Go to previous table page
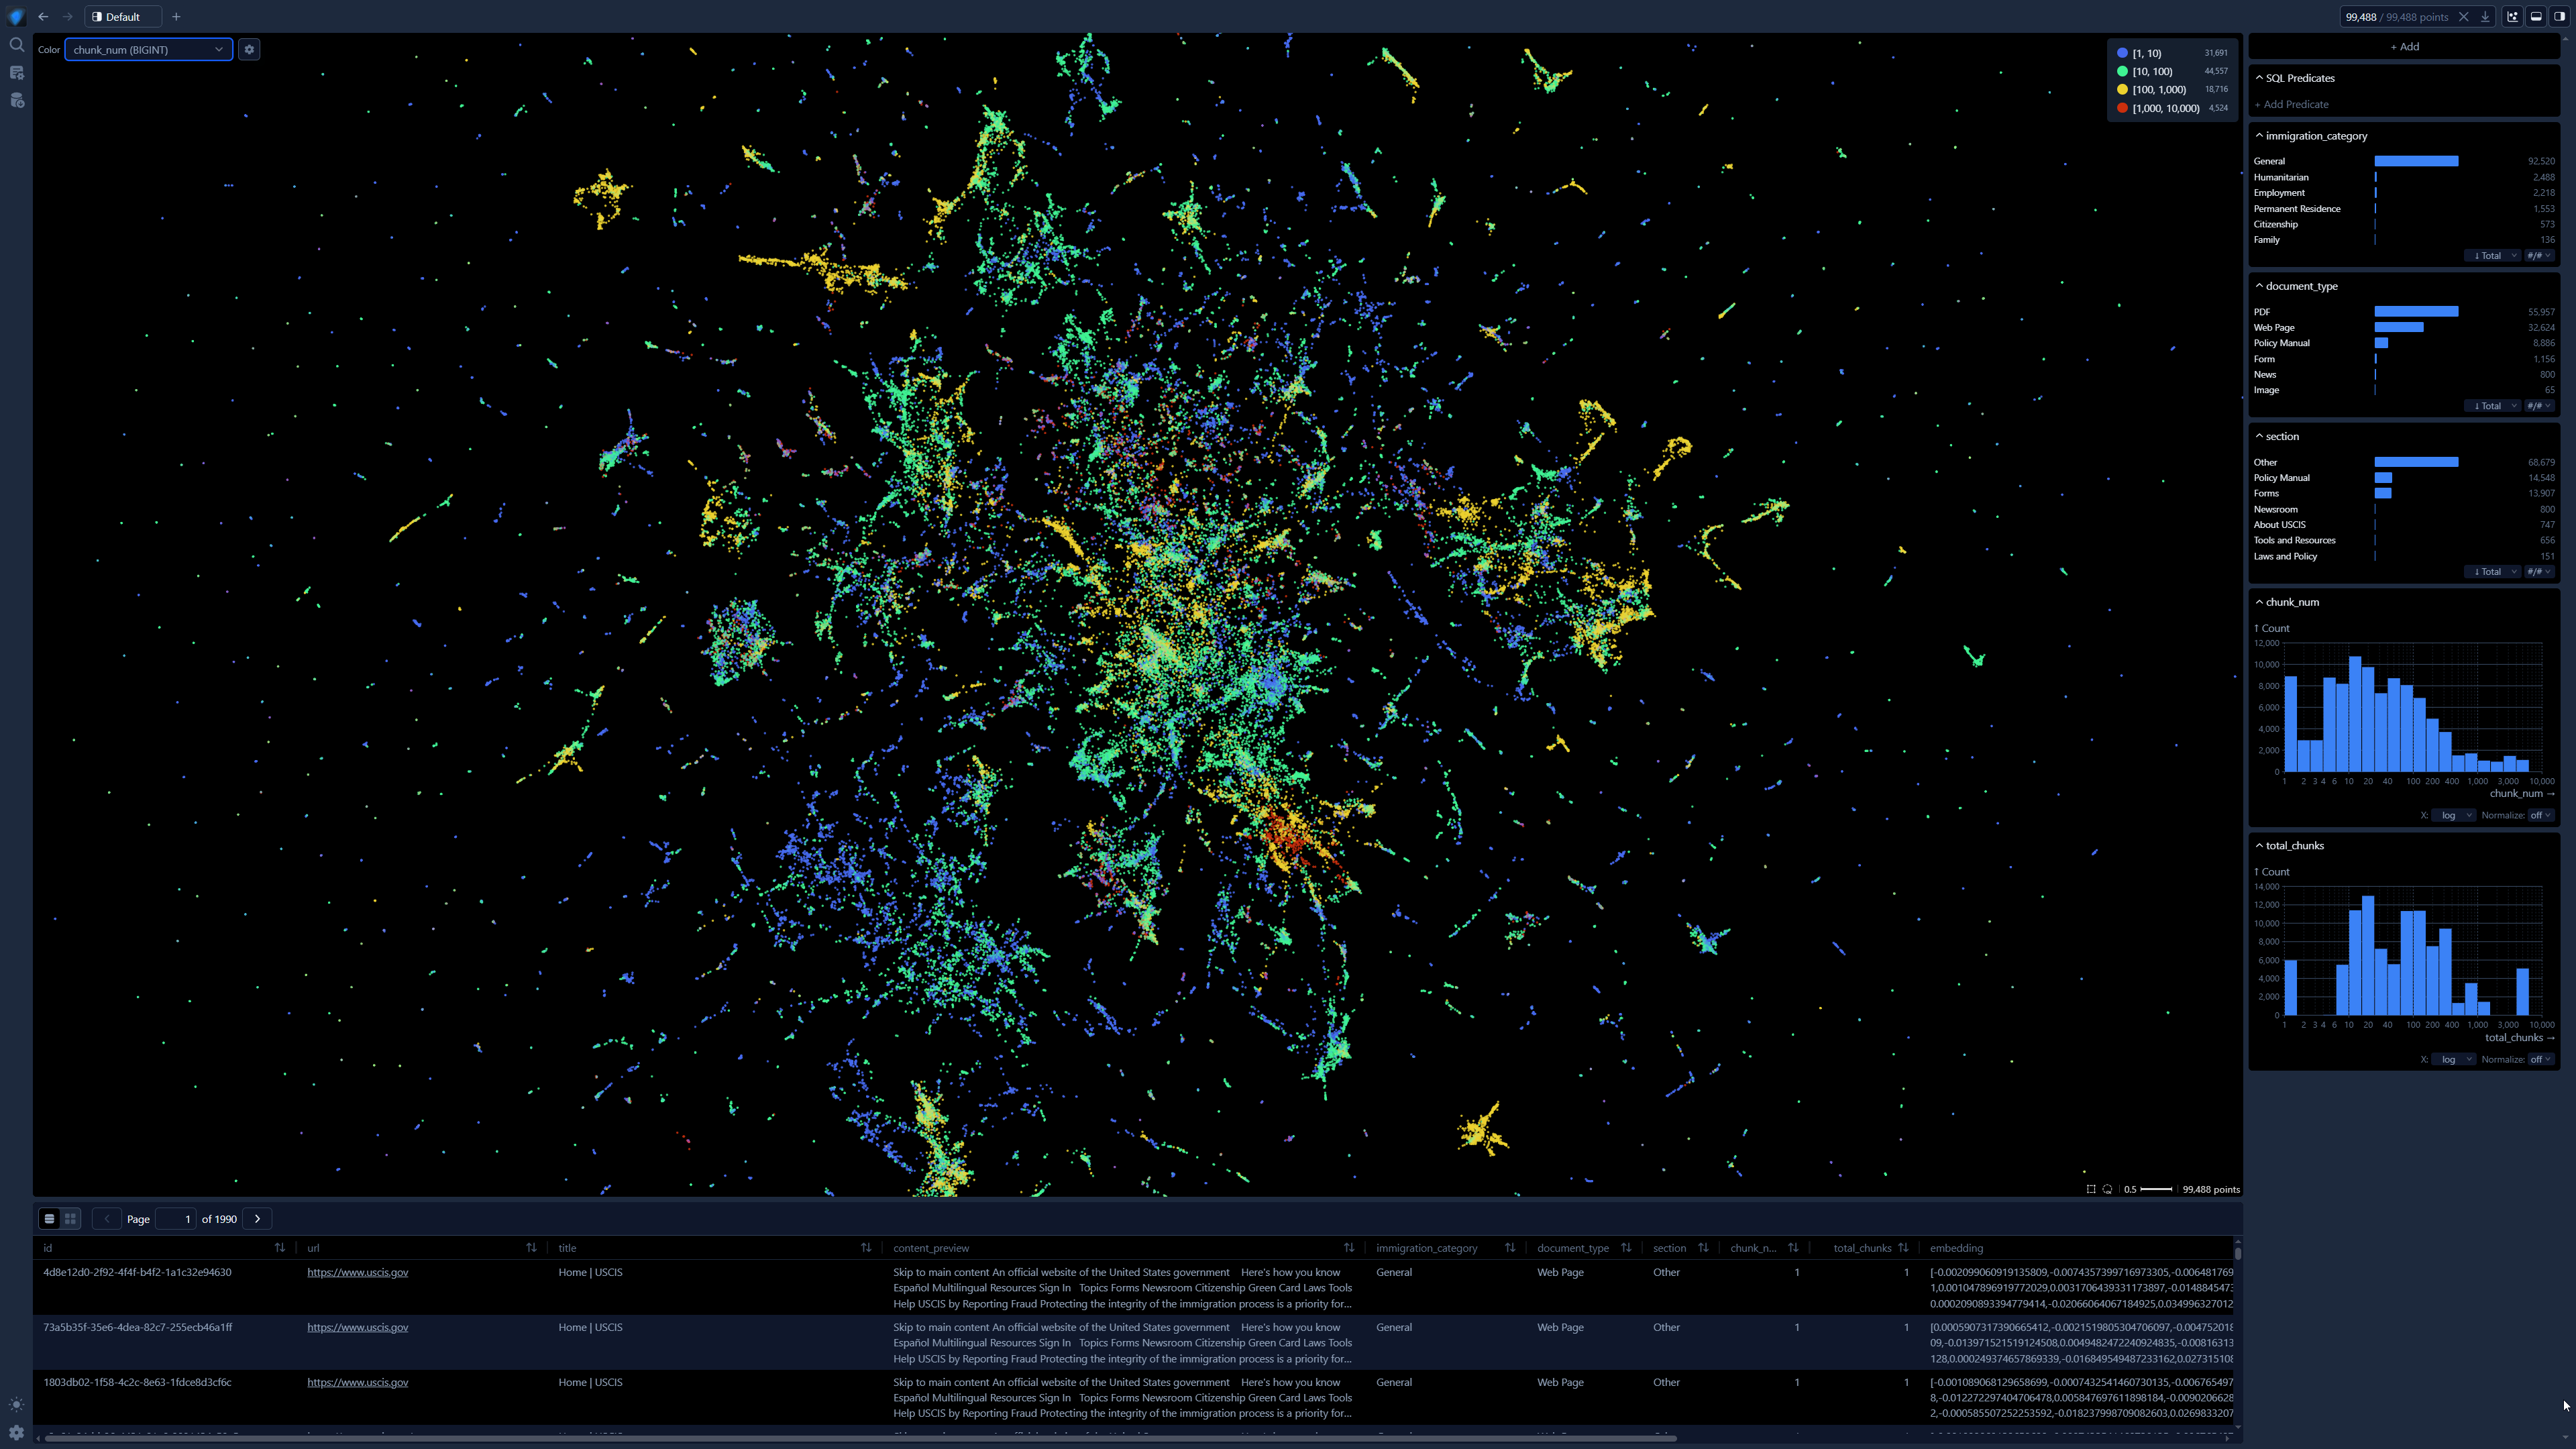 point(107,1219)
